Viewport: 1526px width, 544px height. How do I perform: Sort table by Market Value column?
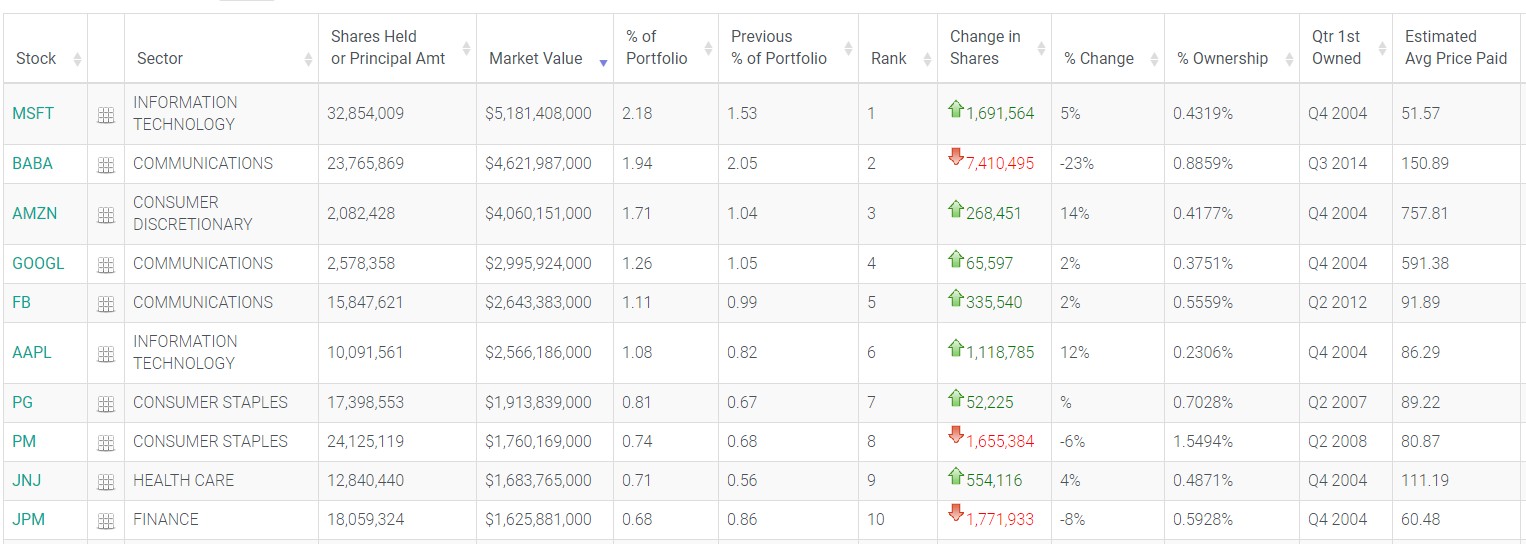(x=535, y=59)
